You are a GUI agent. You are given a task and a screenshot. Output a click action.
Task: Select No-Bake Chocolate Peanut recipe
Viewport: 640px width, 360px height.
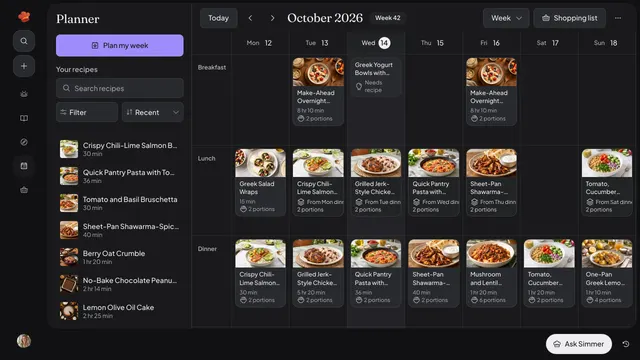120,284
